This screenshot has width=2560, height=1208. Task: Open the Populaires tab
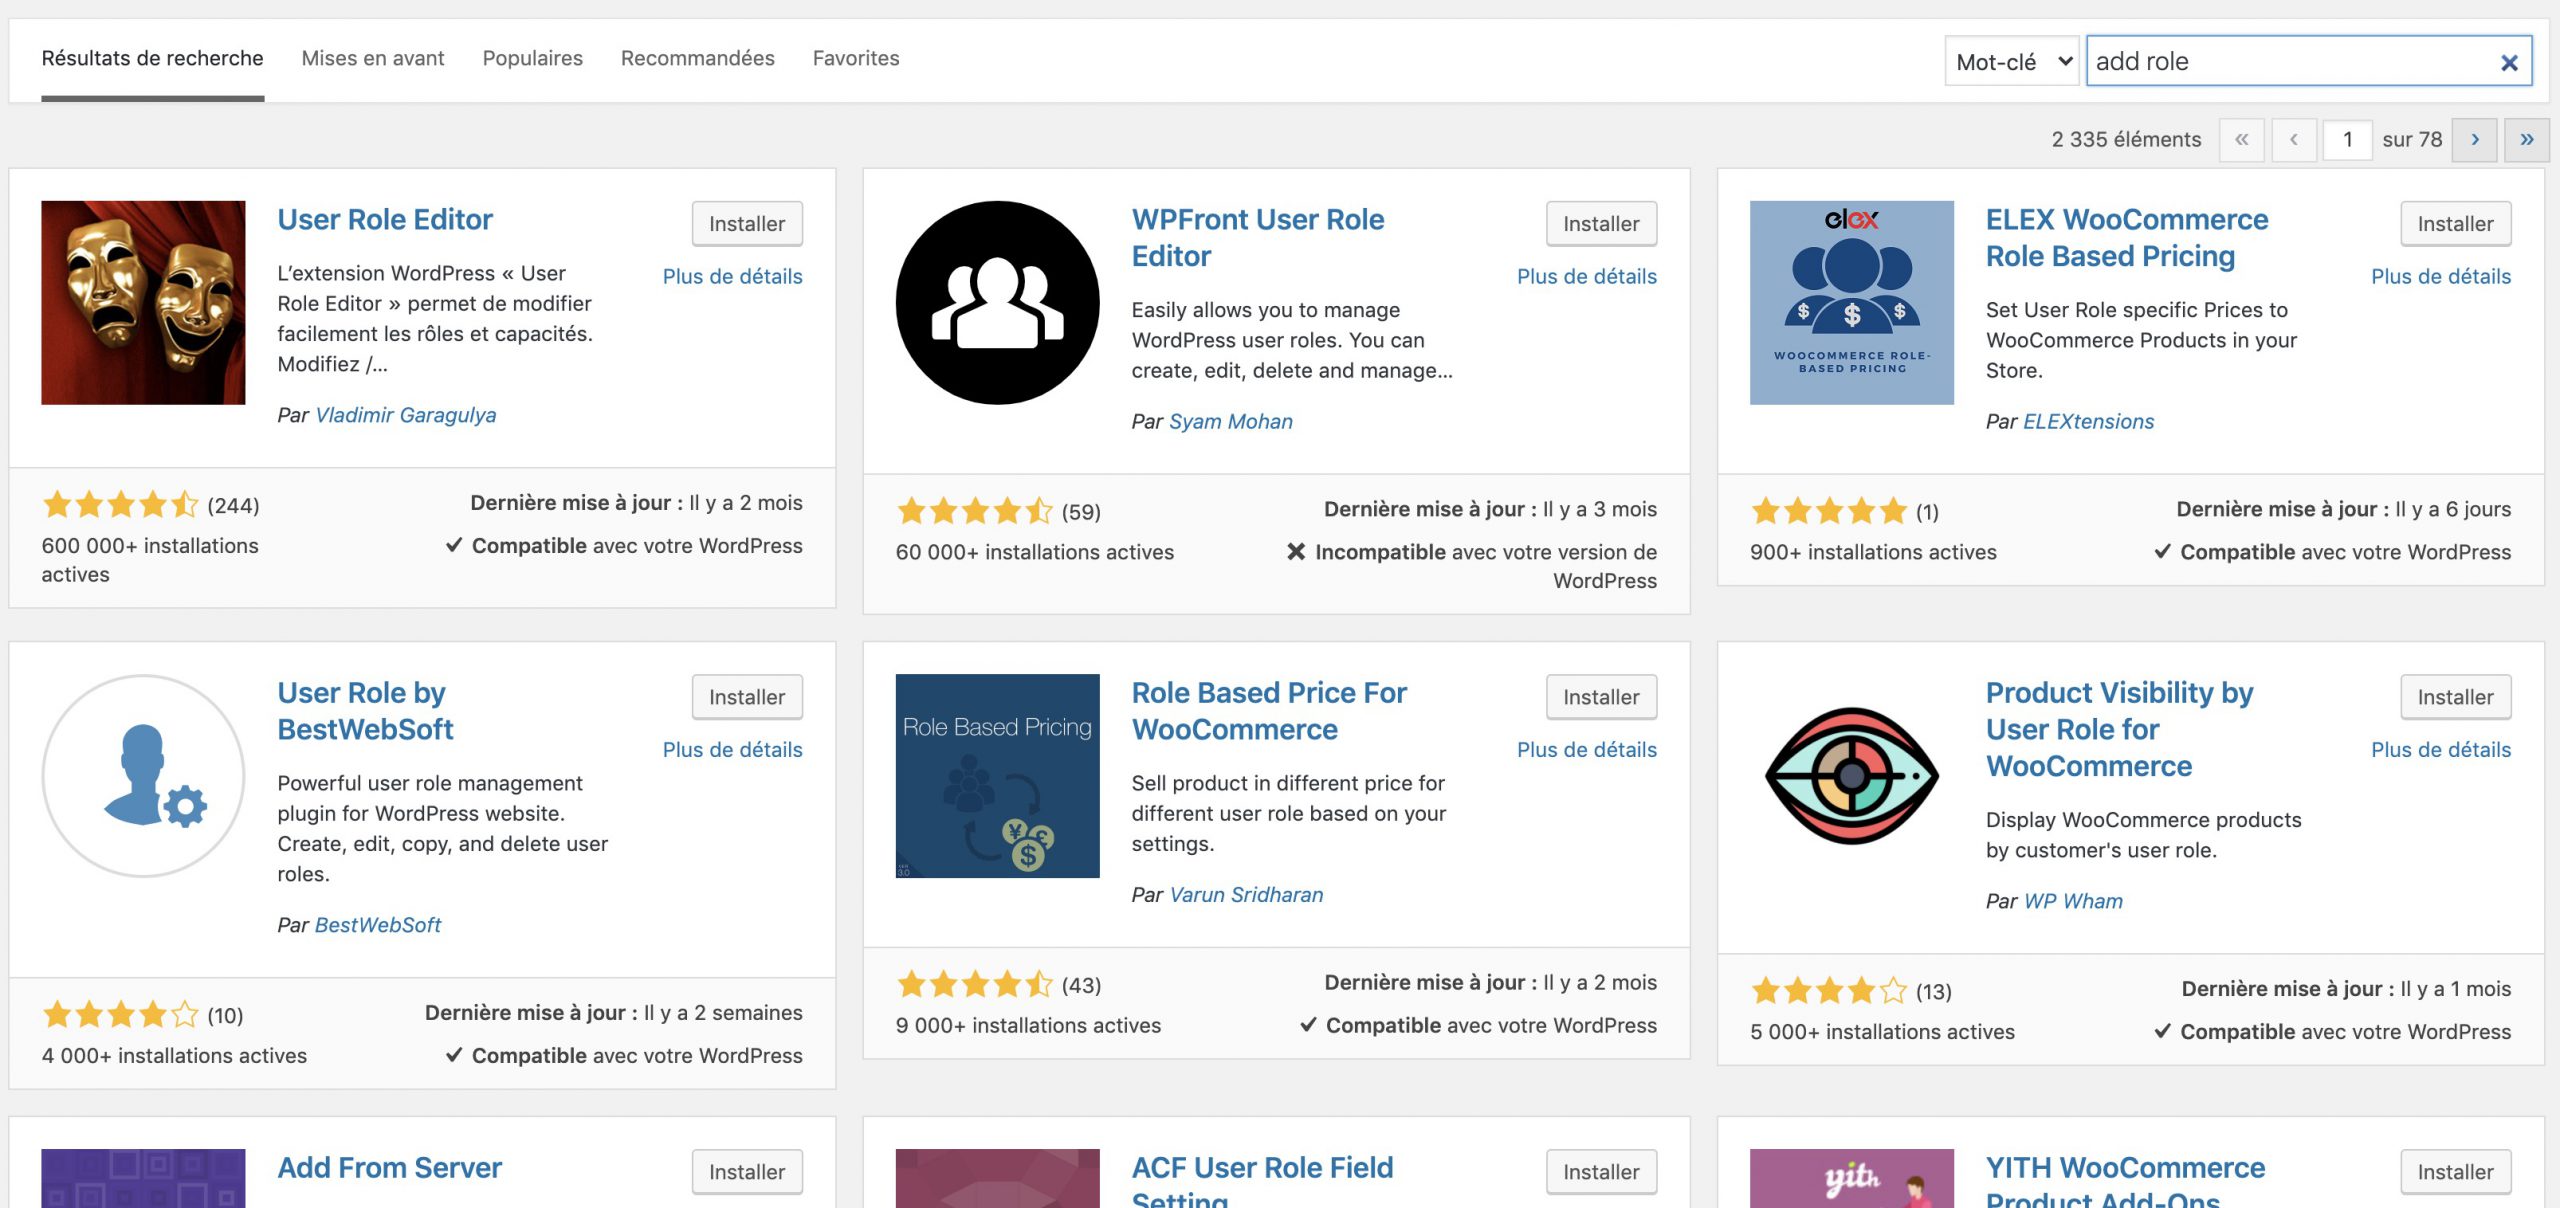[x=532, y=58]
